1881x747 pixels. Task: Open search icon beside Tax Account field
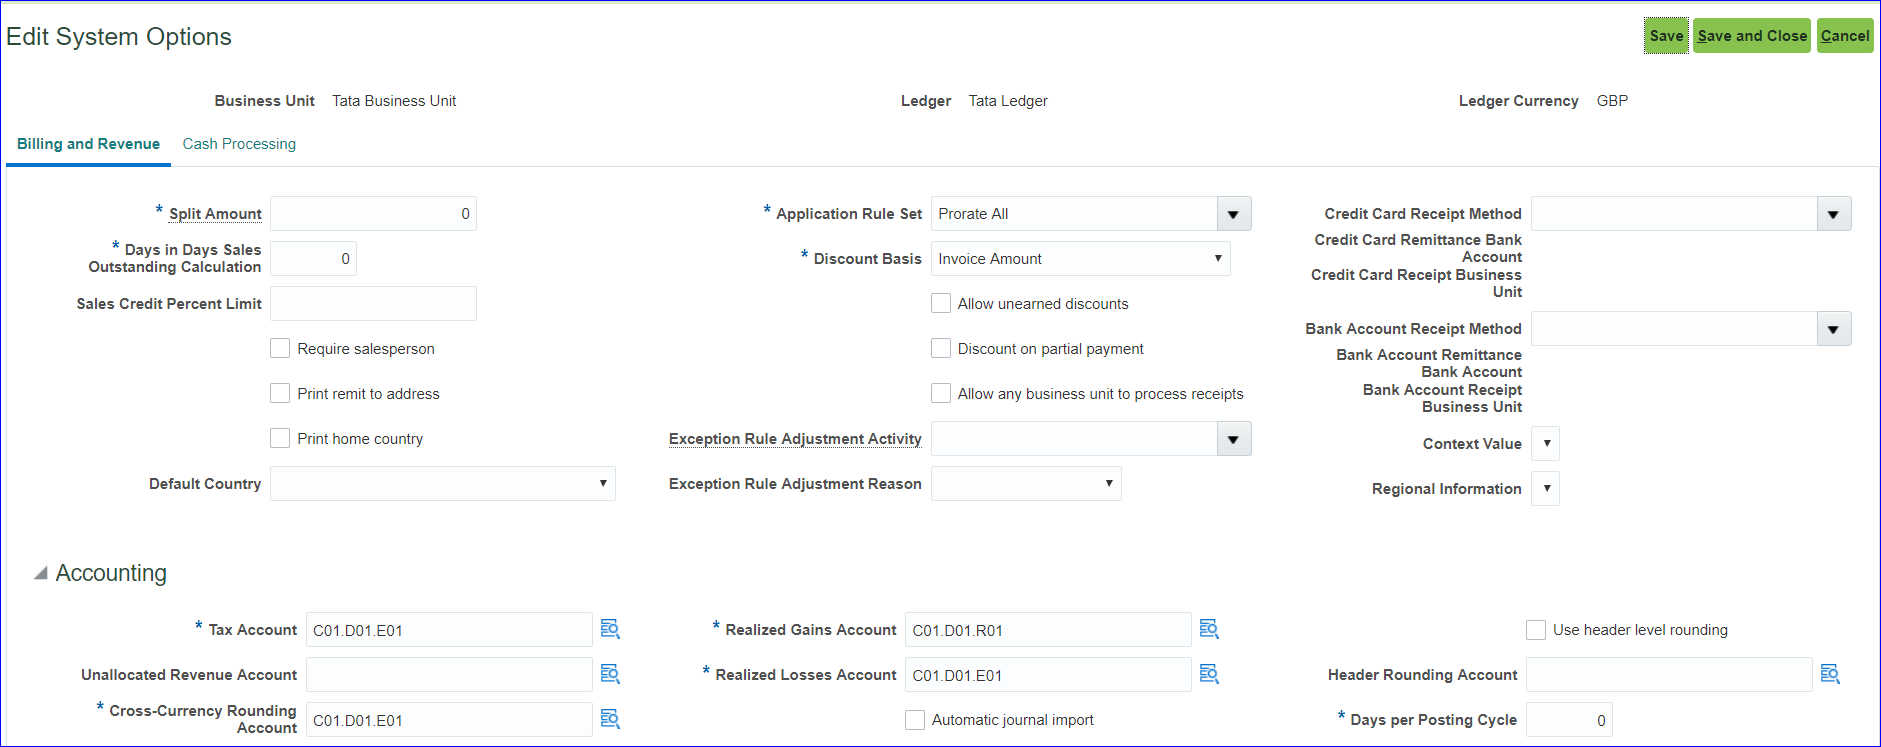[610, 629]
